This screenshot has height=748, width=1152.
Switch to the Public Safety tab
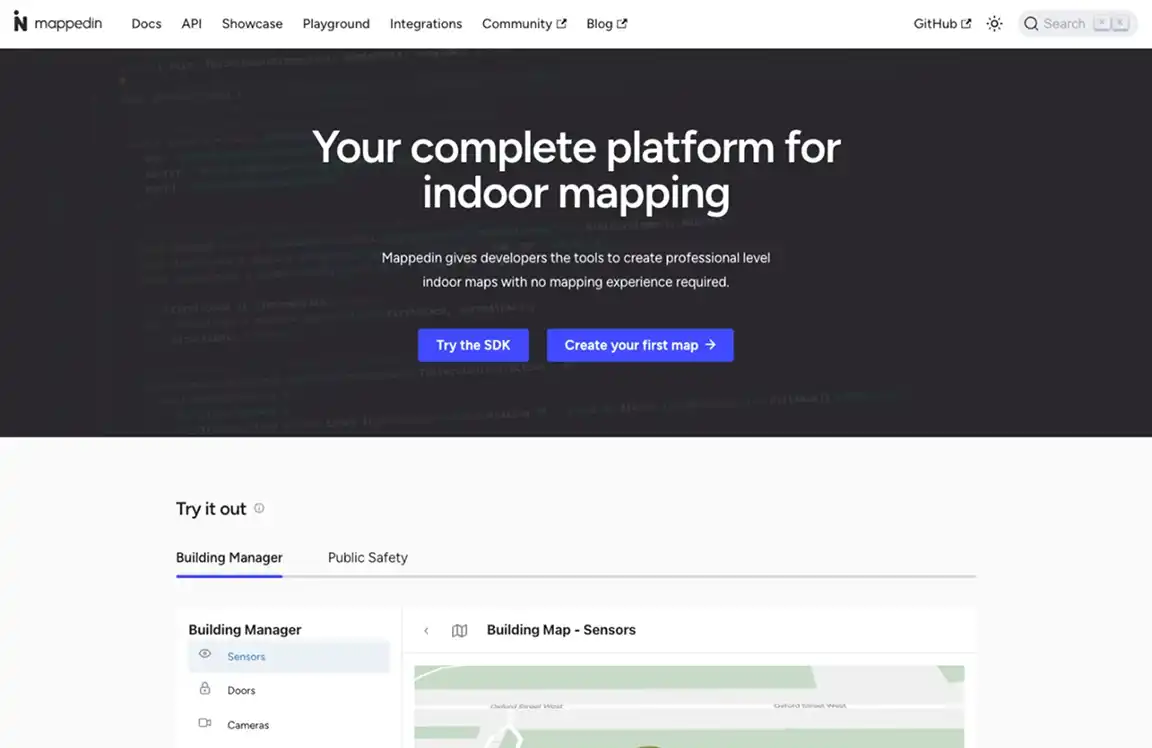367,557
